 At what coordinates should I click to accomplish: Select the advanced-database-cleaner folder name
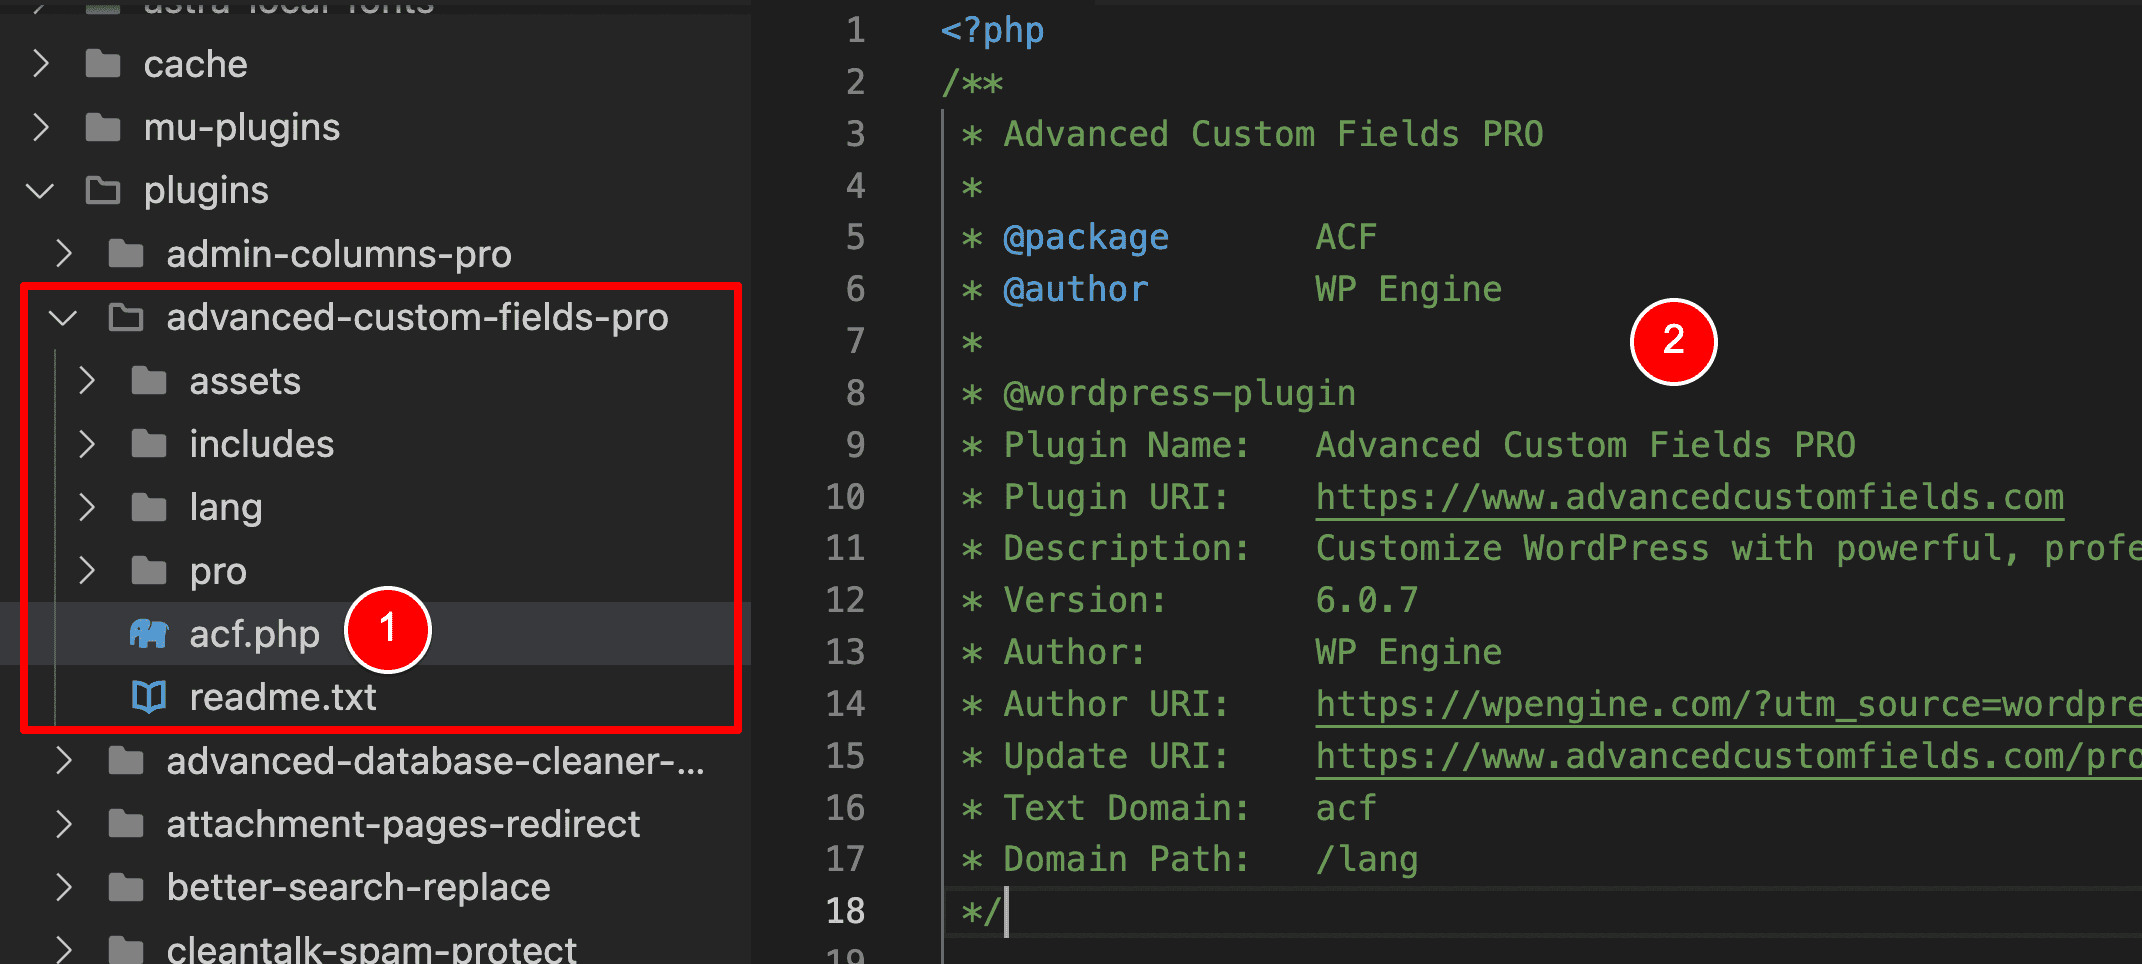(x=435, y=761)
